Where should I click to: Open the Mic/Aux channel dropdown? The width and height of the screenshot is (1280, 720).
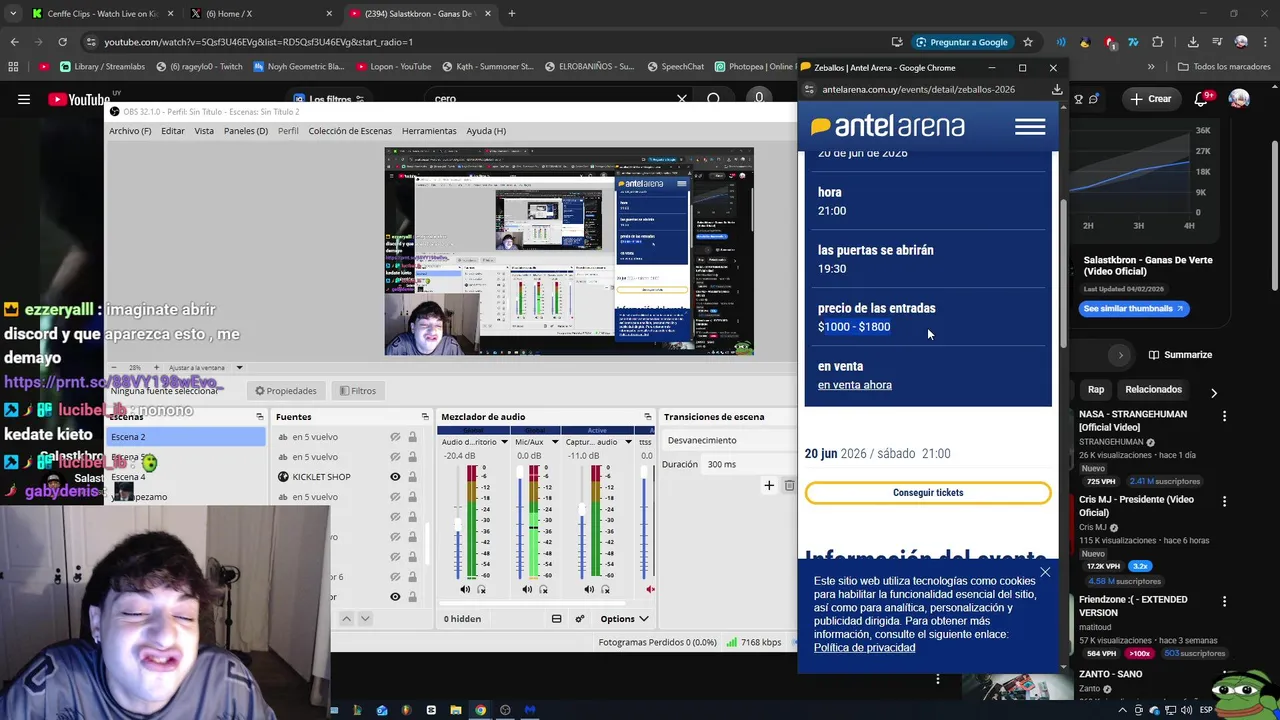tap(555, 441)
